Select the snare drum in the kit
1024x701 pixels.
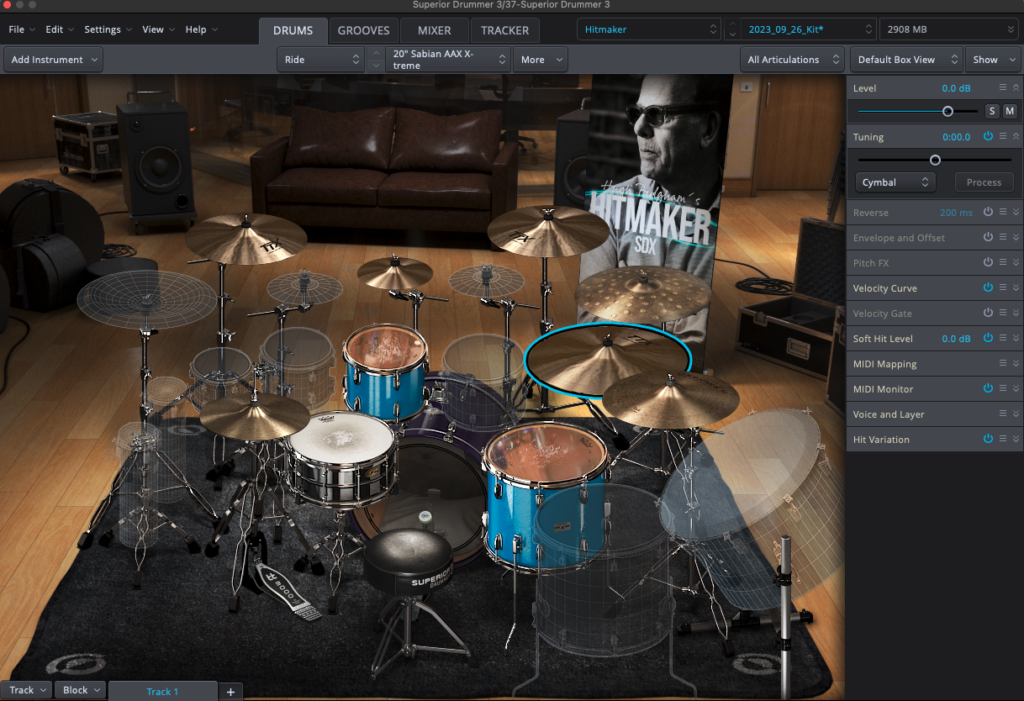click(341, 456)
